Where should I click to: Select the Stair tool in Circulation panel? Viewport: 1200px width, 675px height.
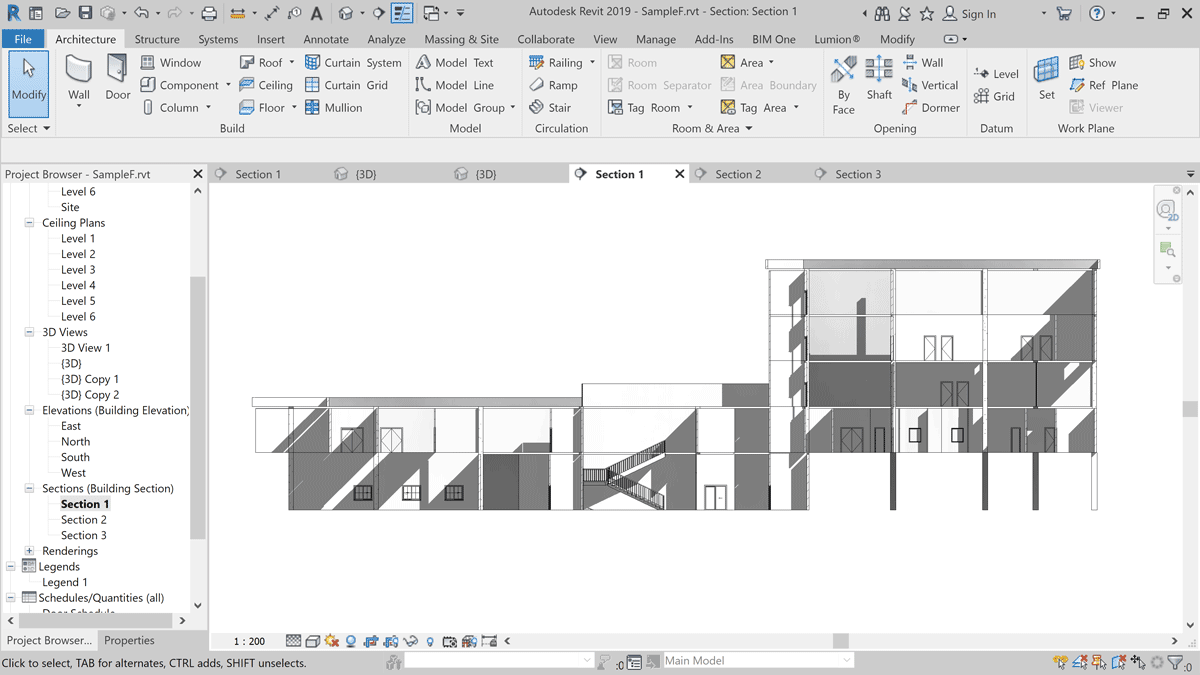pyautogui.click(x=556, y=107)
